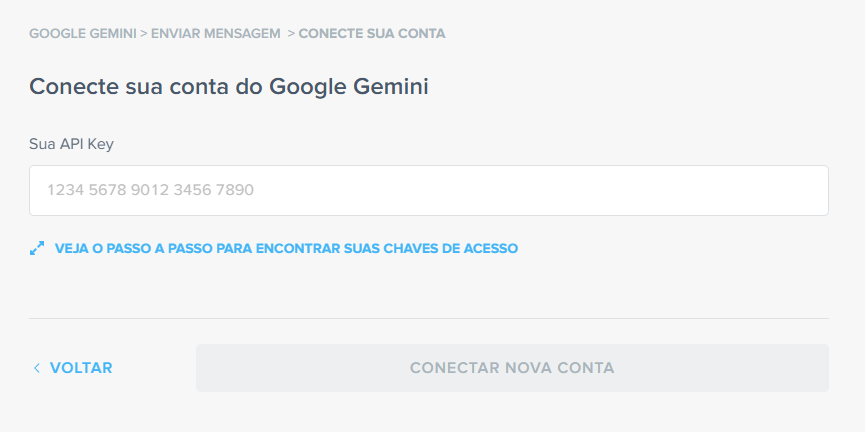Click the Conecte sua conta do Google Gemini heading
This screenshot has height=432, width=865.
229,86
